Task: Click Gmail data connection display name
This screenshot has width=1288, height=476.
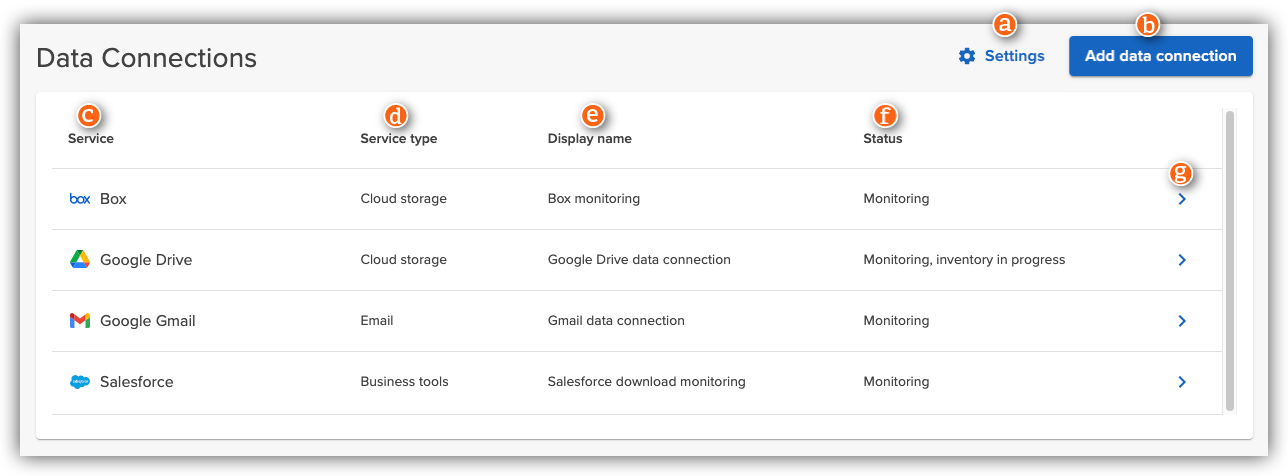Action: coord(616,321)
